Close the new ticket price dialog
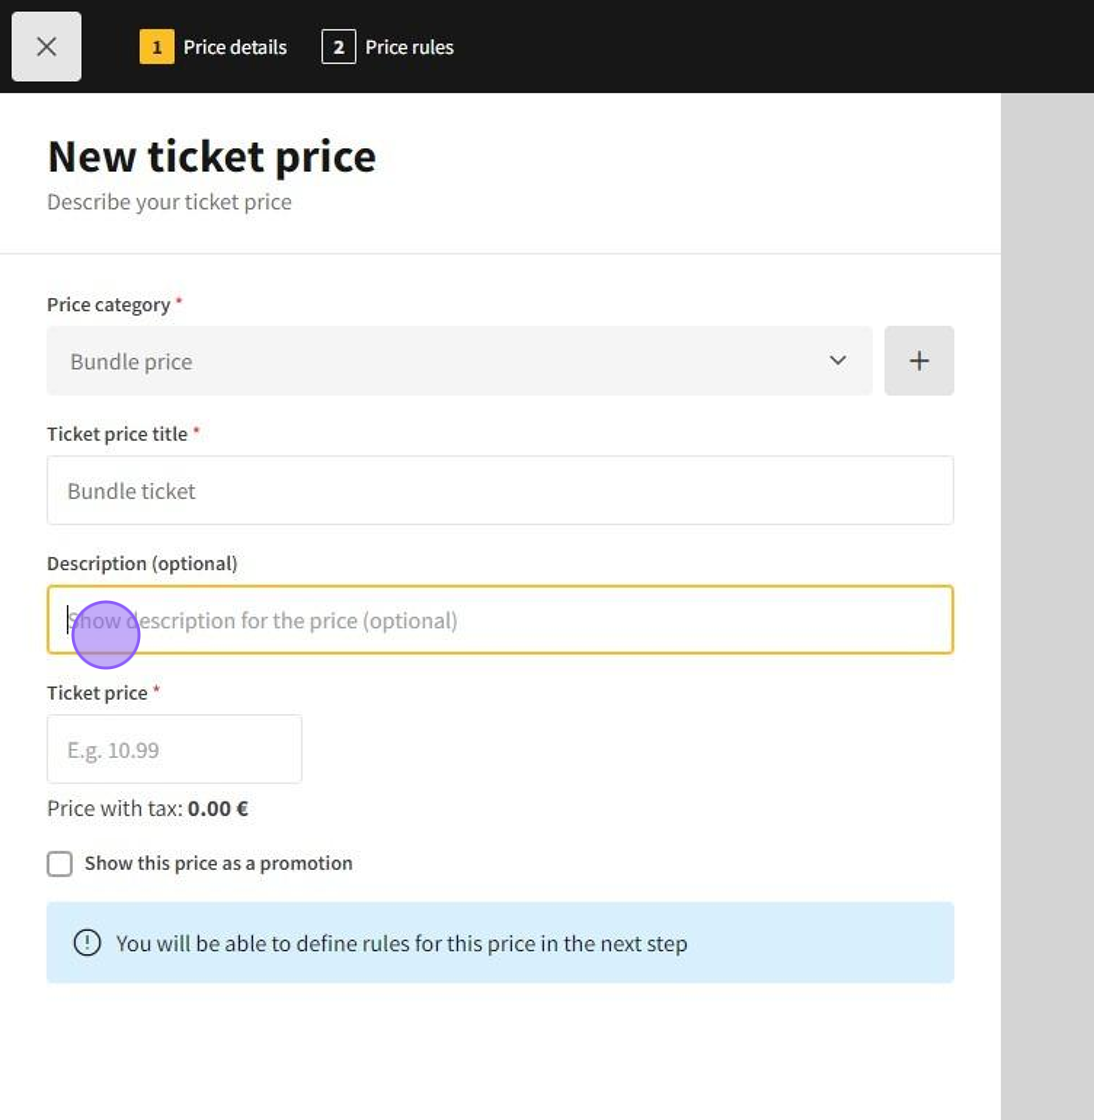 click(x=46, y=47)
